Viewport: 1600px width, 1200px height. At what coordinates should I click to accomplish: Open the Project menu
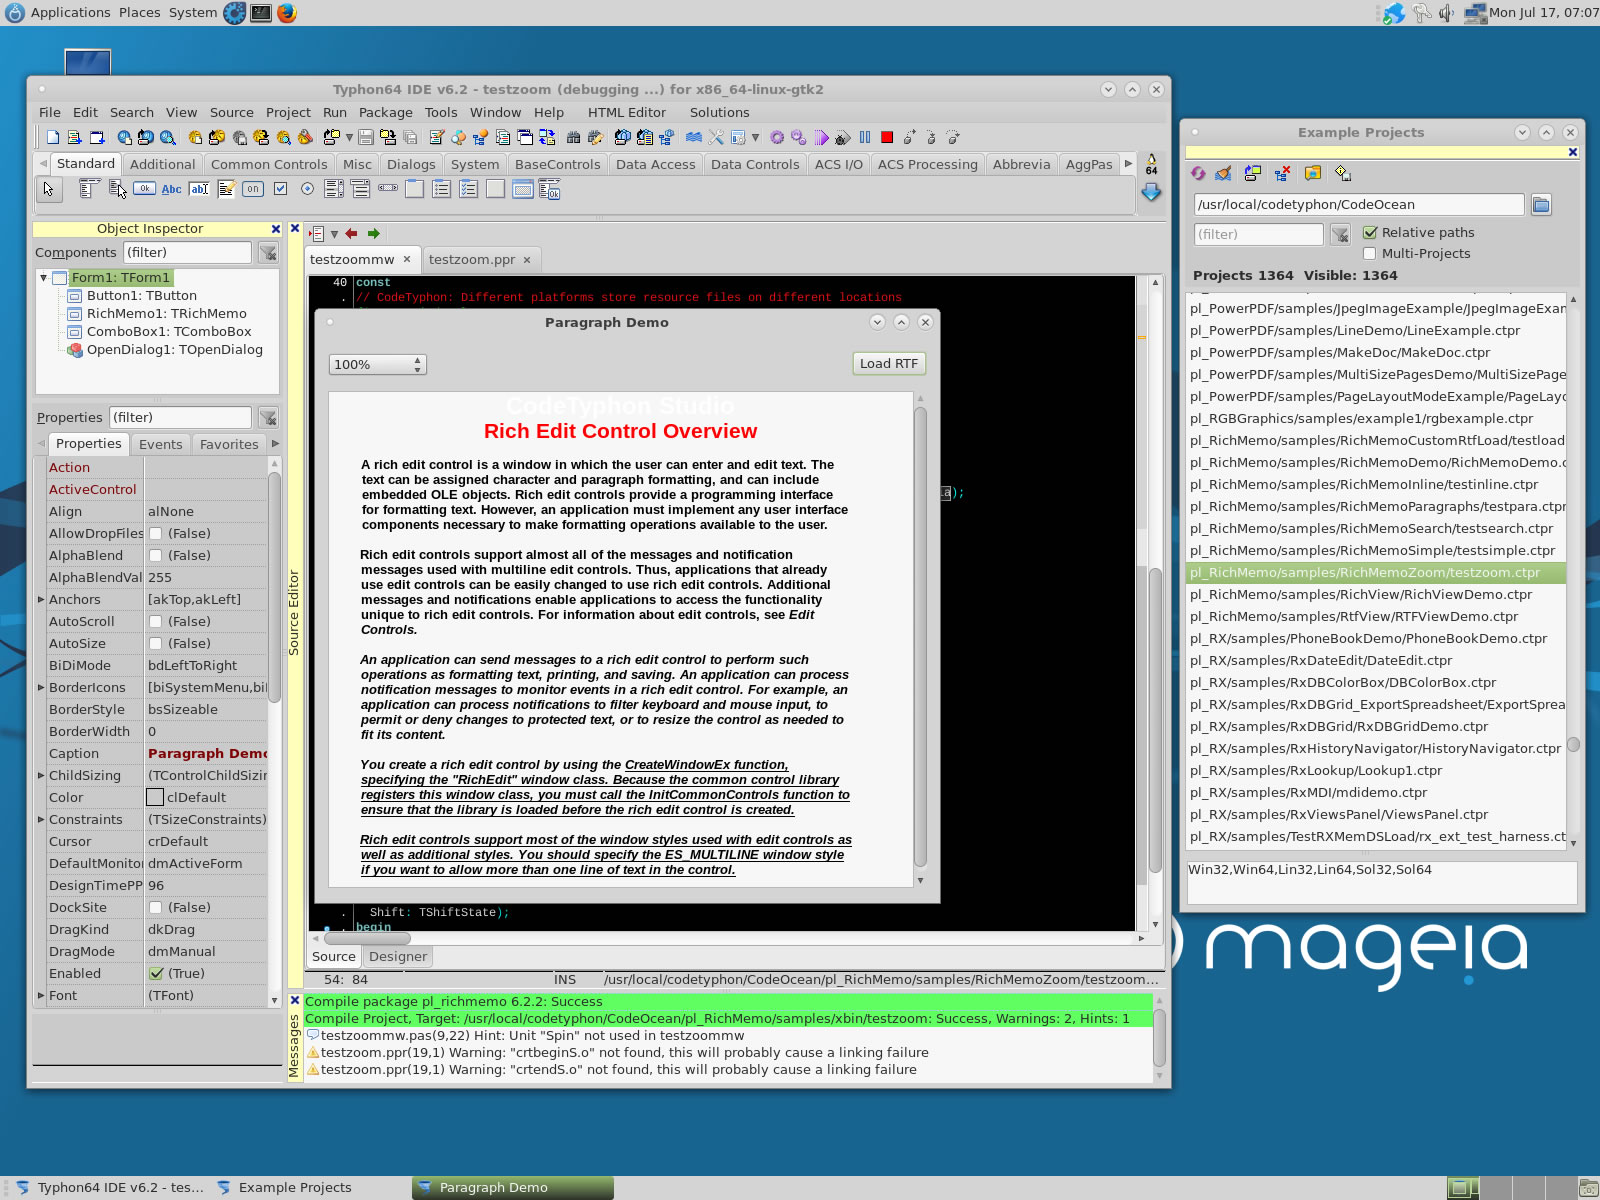click(288, 112)
